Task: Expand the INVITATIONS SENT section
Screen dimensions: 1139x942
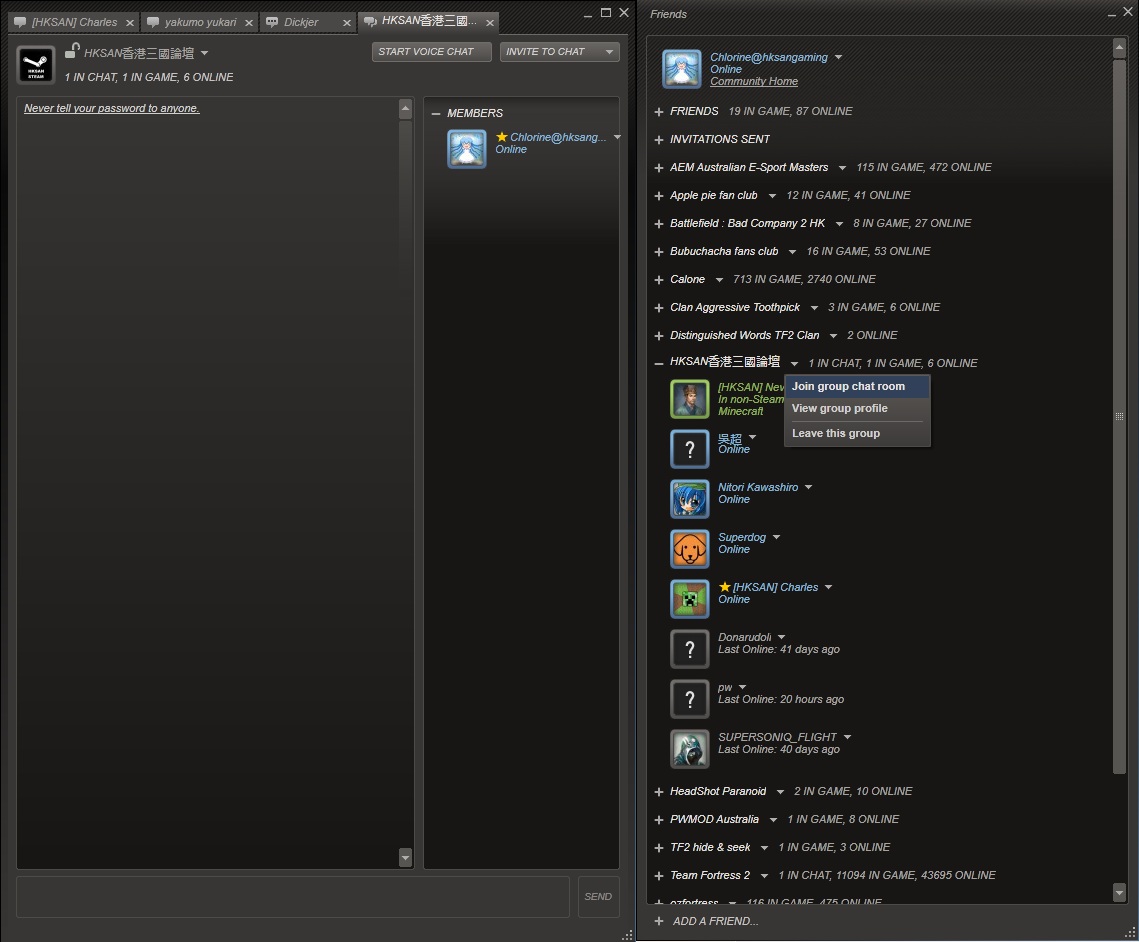Action: click(x=659, y=139)
